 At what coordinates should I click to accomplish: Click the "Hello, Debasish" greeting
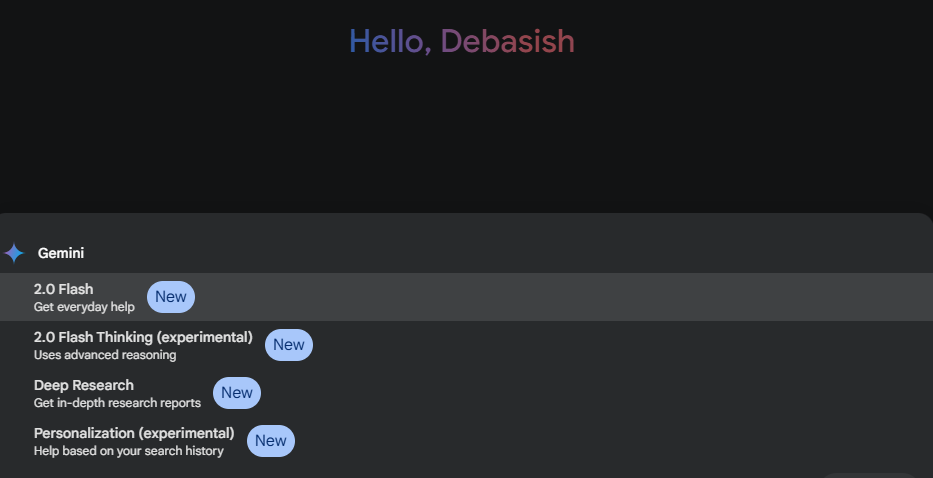pos(462,41)
